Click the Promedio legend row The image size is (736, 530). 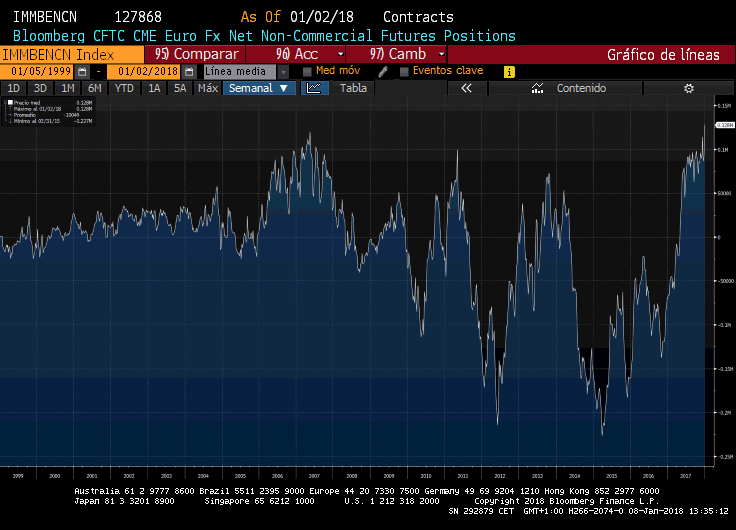pos(46,115)
